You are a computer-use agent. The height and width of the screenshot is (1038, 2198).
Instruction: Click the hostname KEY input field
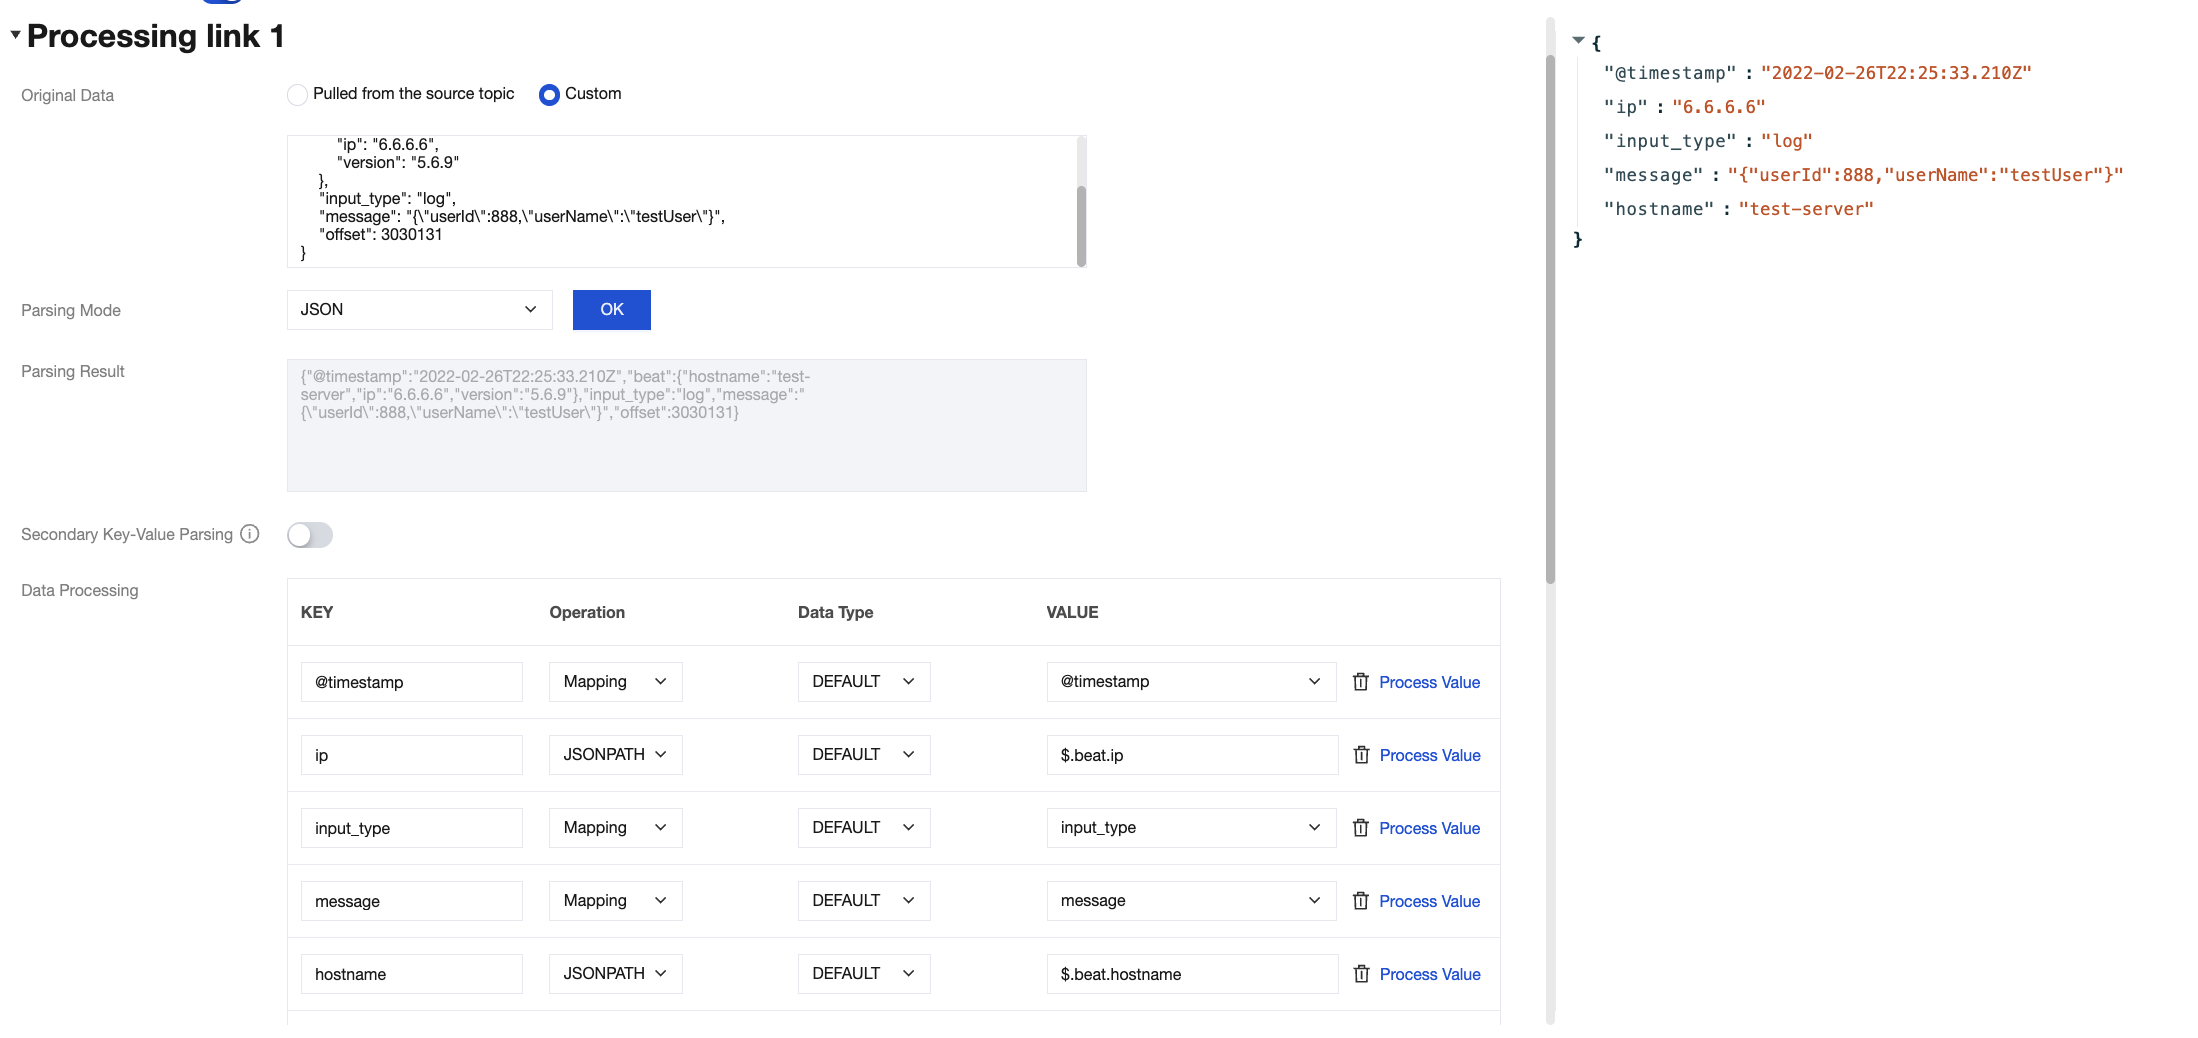point(411,974)
